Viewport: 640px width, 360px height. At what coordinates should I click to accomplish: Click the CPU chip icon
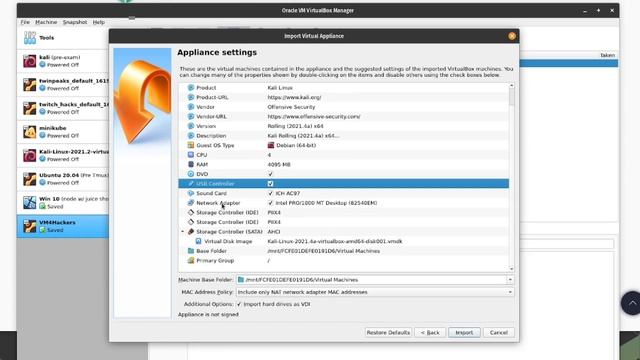coord(191,155)
